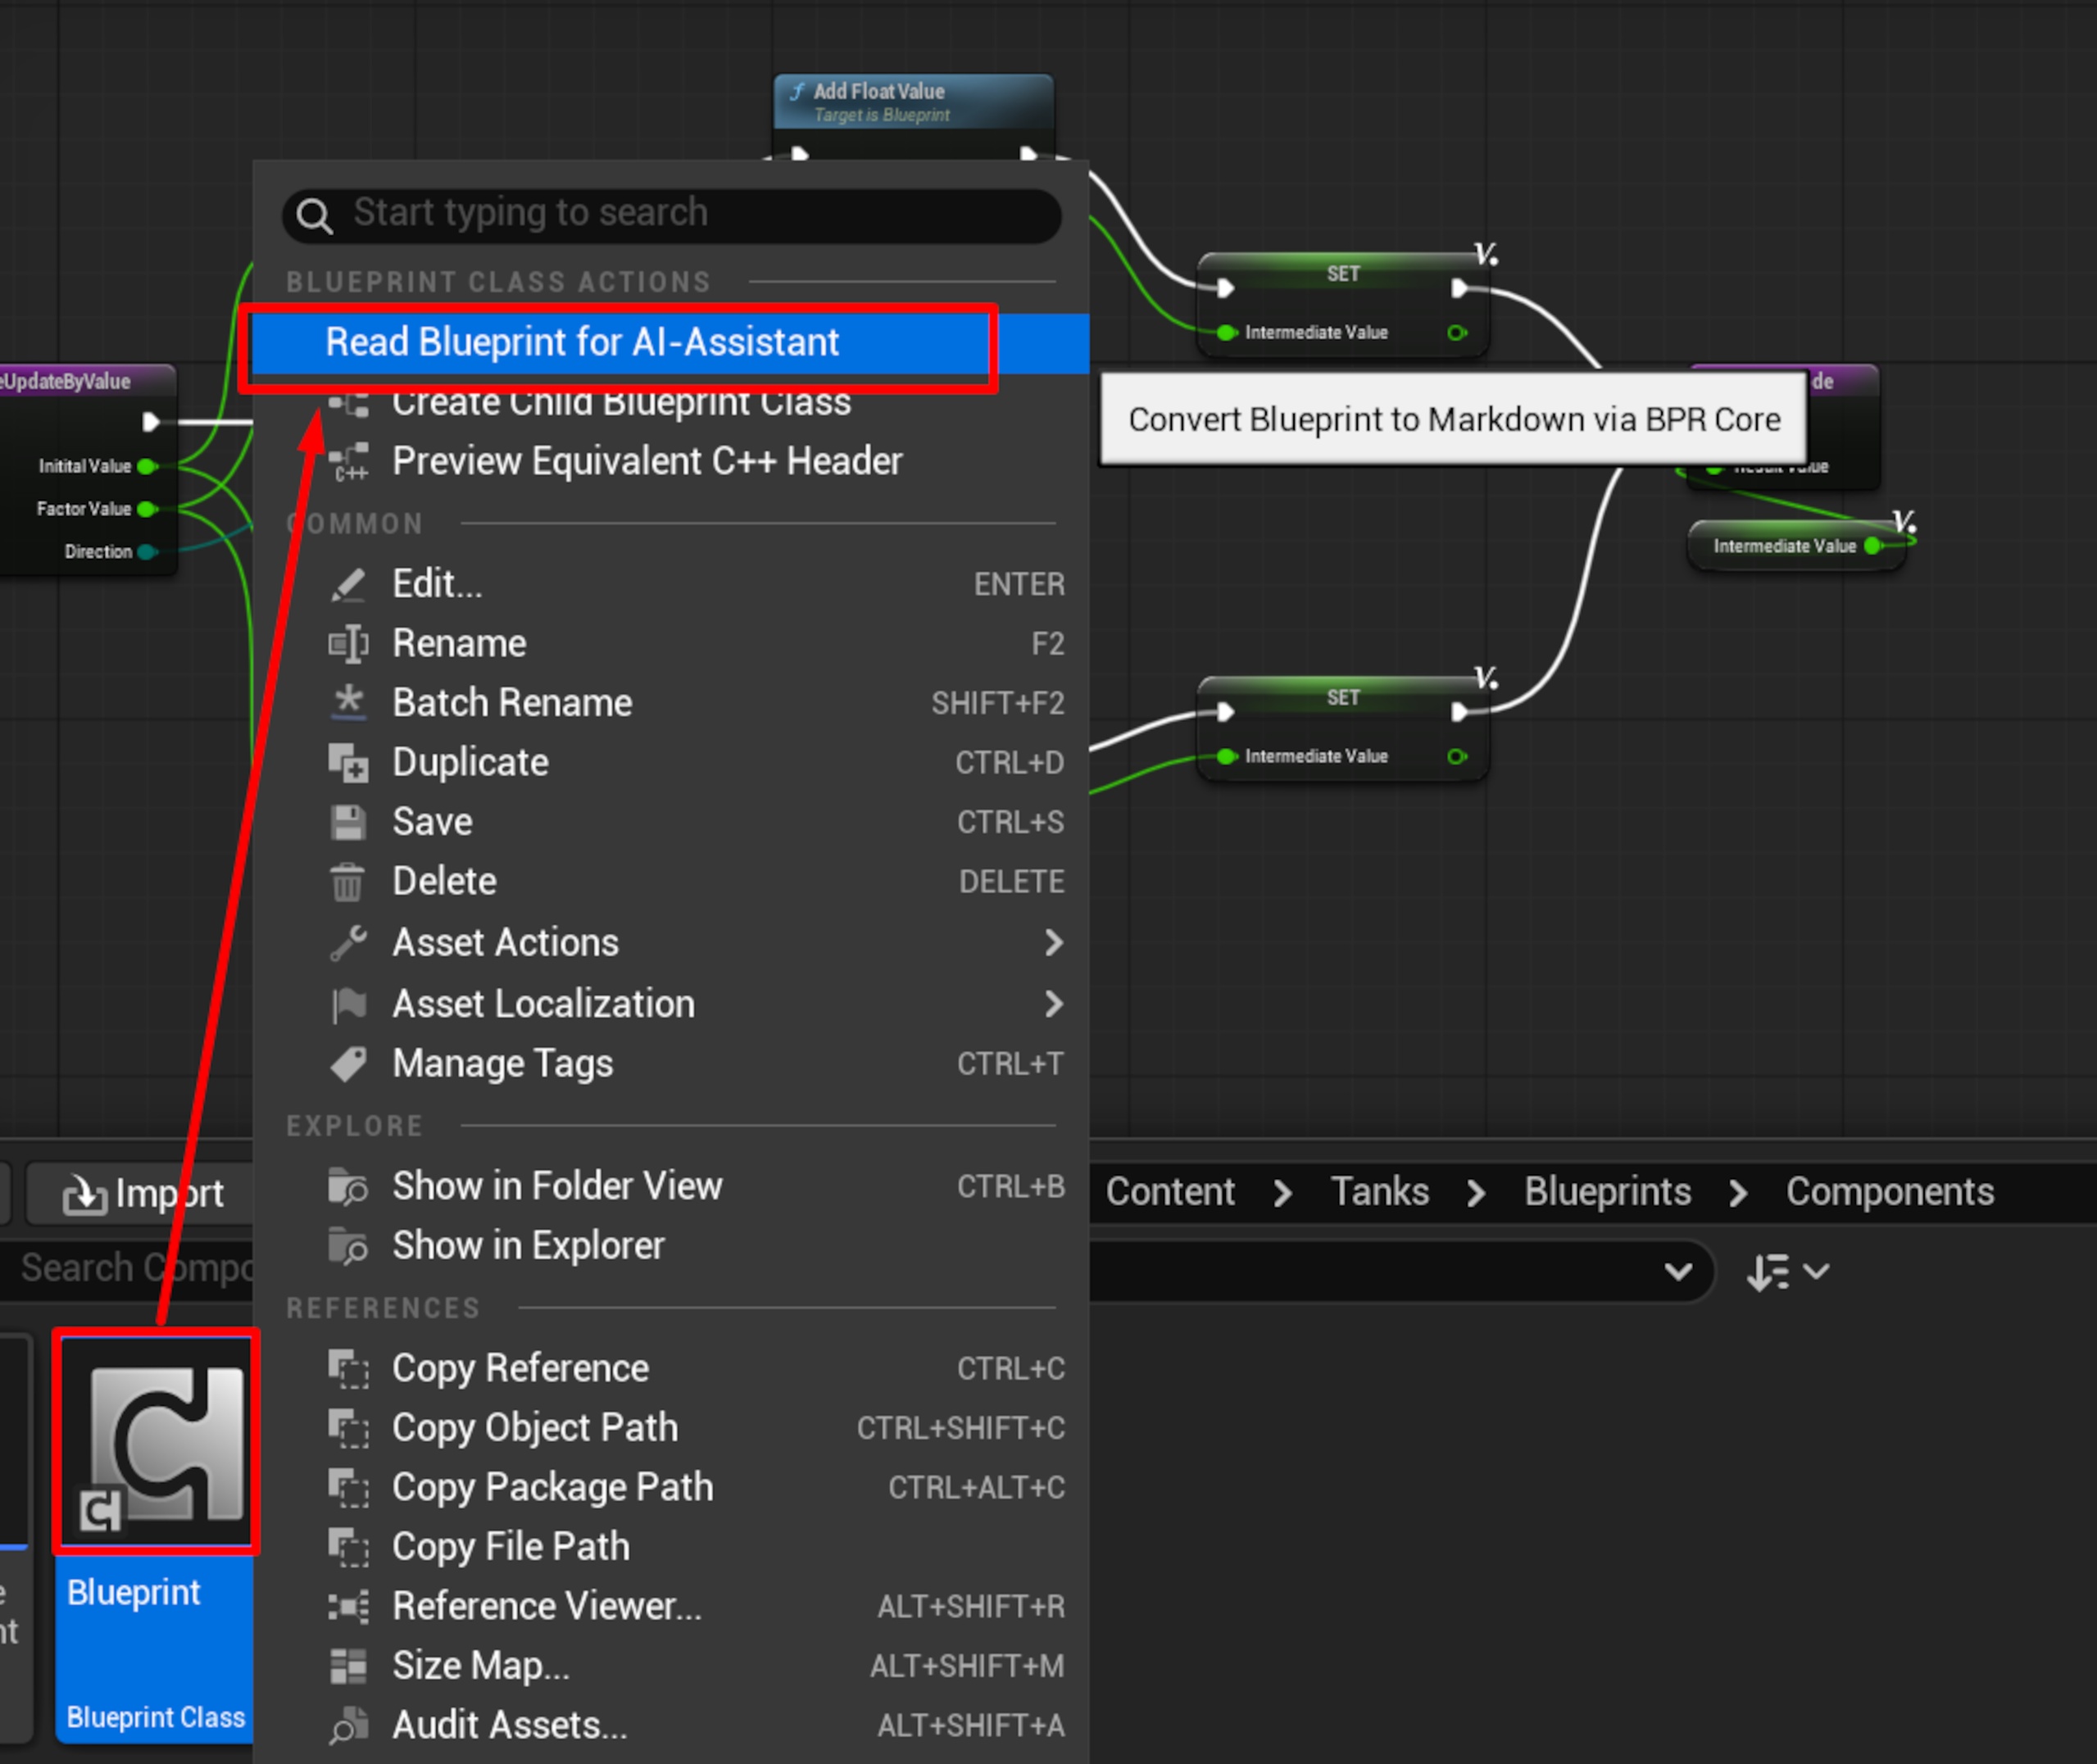Screen dimensions: 2097x1764
Task: Click the Show in Explorer icon
Action: 348,1246
